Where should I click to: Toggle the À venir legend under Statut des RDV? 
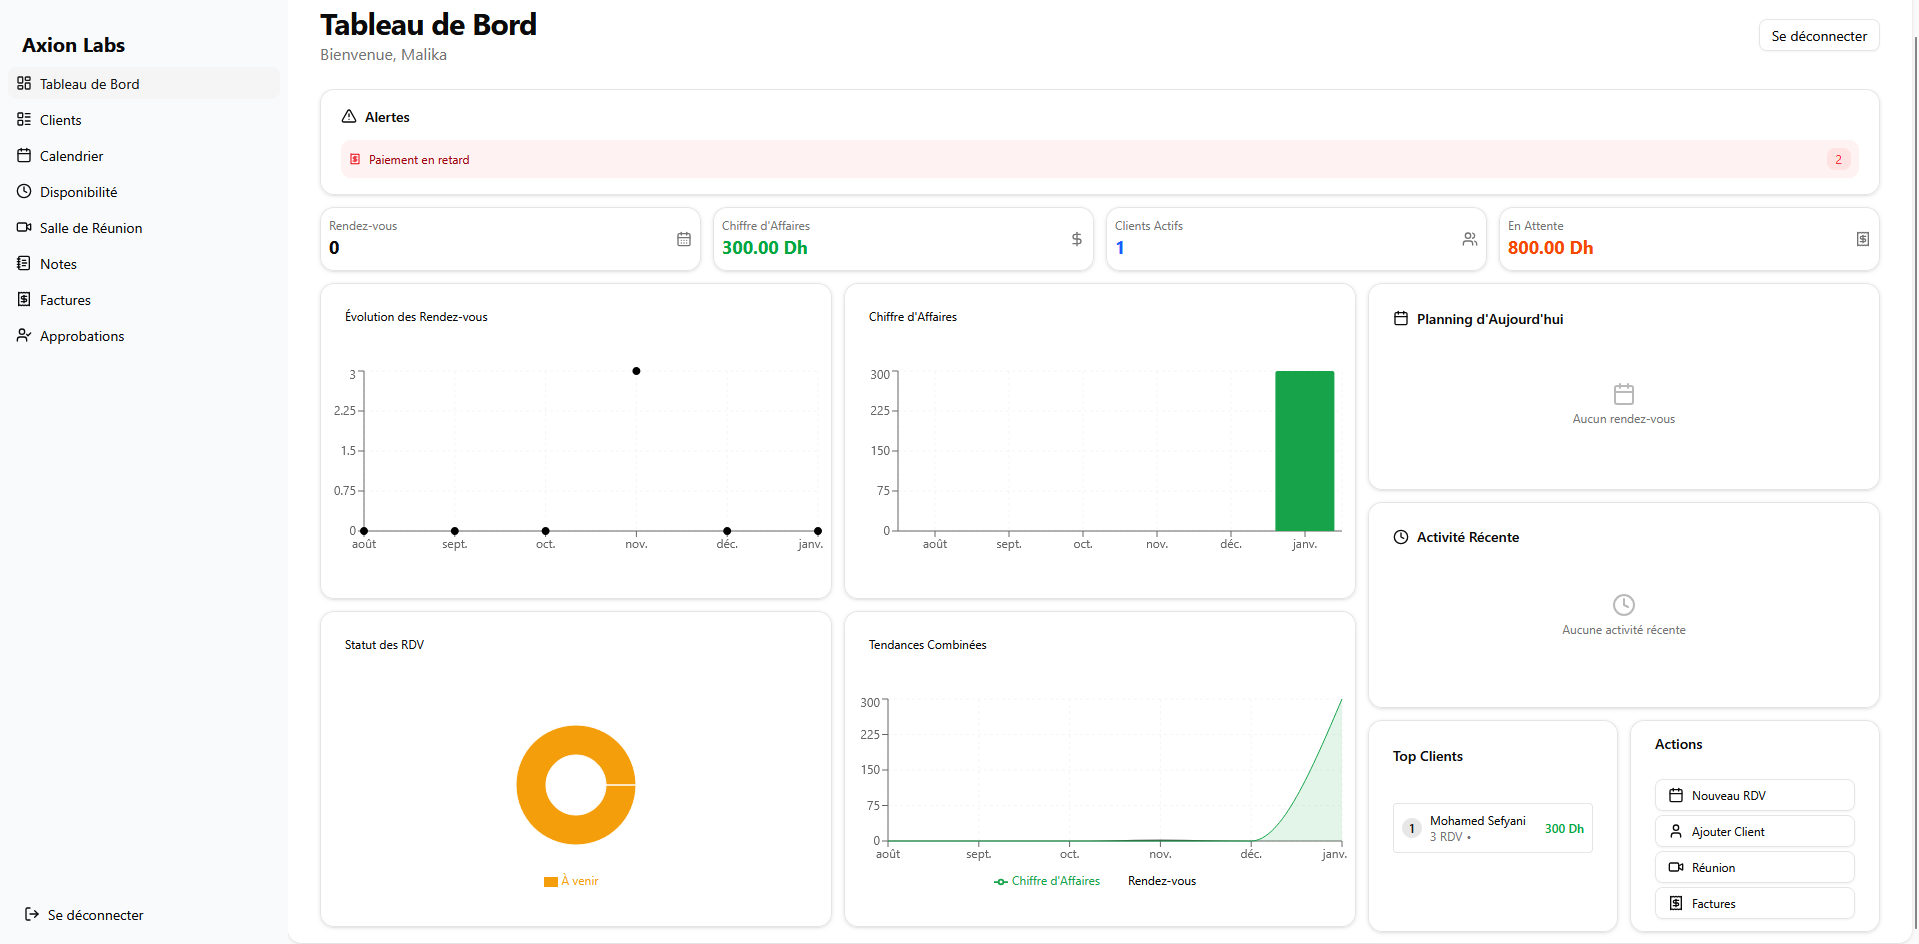pyautogui.click(x=571, y=881)
